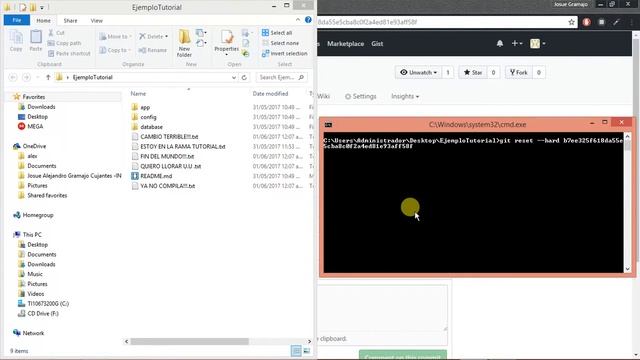Click the bookmark star in browser address bar
Image resolution: width=640 pixels, height=360 pixels.
[571, 22]
